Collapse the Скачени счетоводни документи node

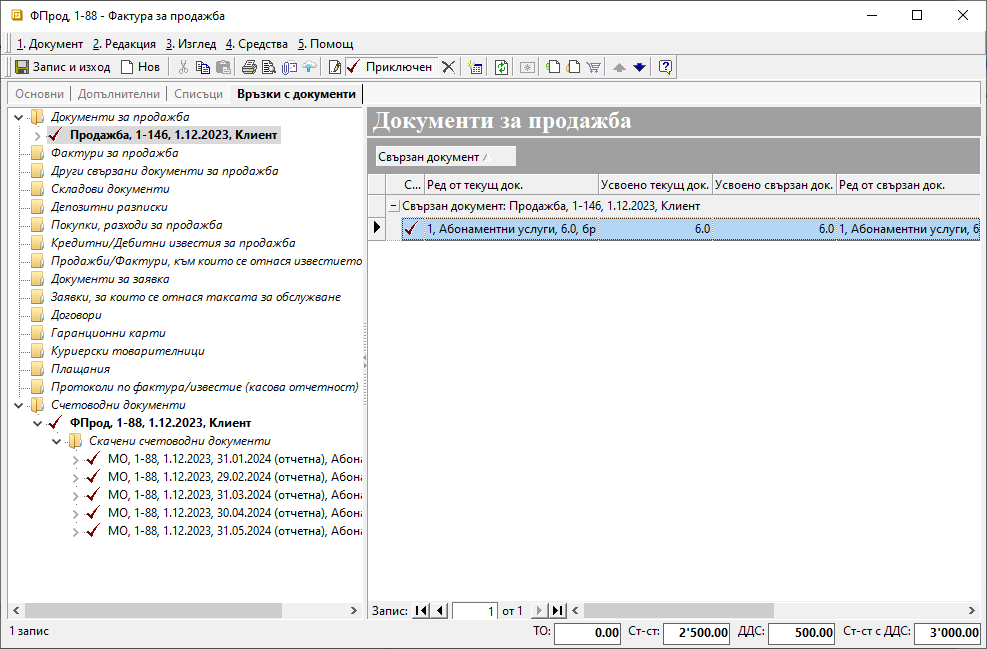click(x=56, y=441)
